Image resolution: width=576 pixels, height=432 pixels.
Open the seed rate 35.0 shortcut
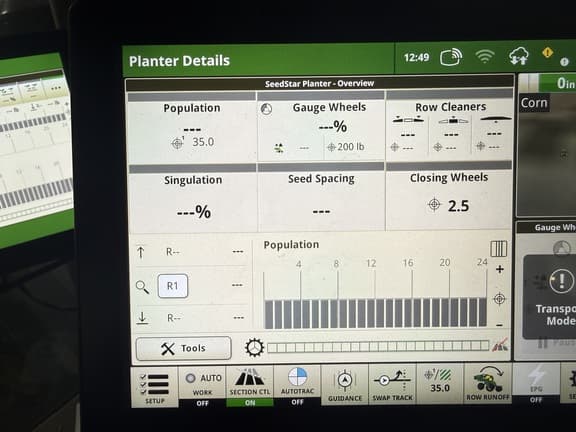click(440, 384)
